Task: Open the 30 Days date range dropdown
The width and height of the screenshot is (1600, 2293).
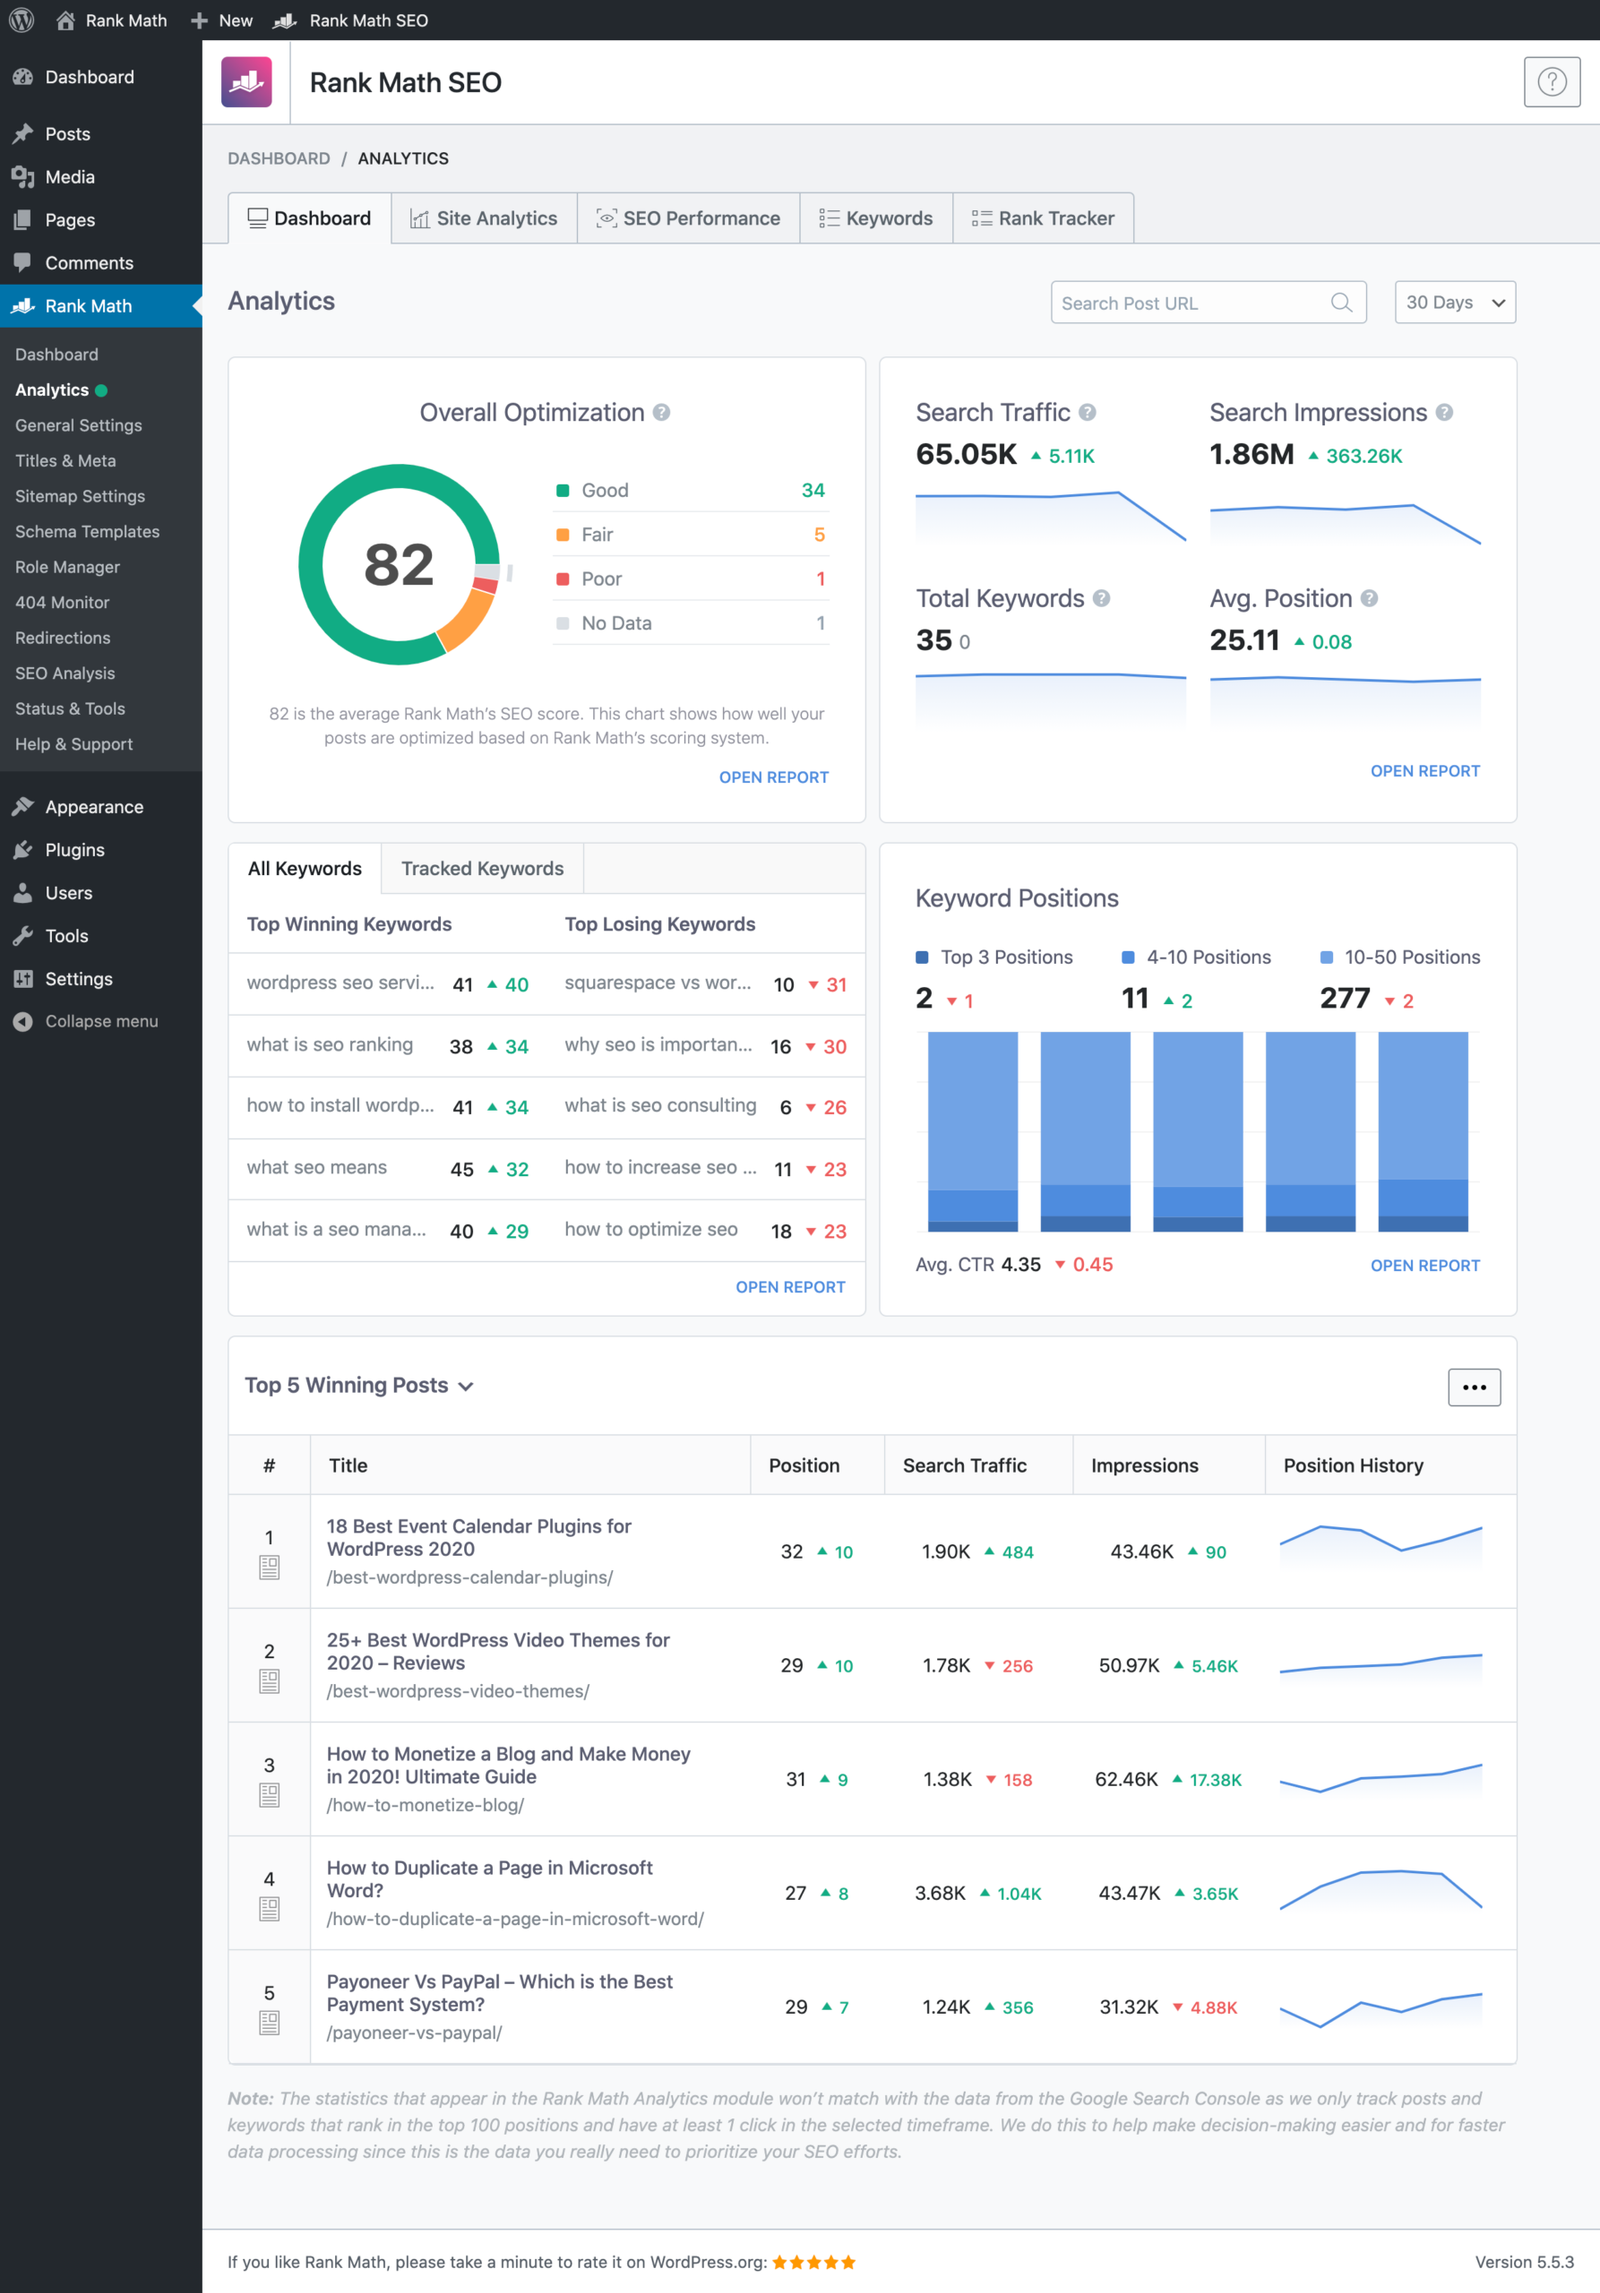Action: point(1455,302)
